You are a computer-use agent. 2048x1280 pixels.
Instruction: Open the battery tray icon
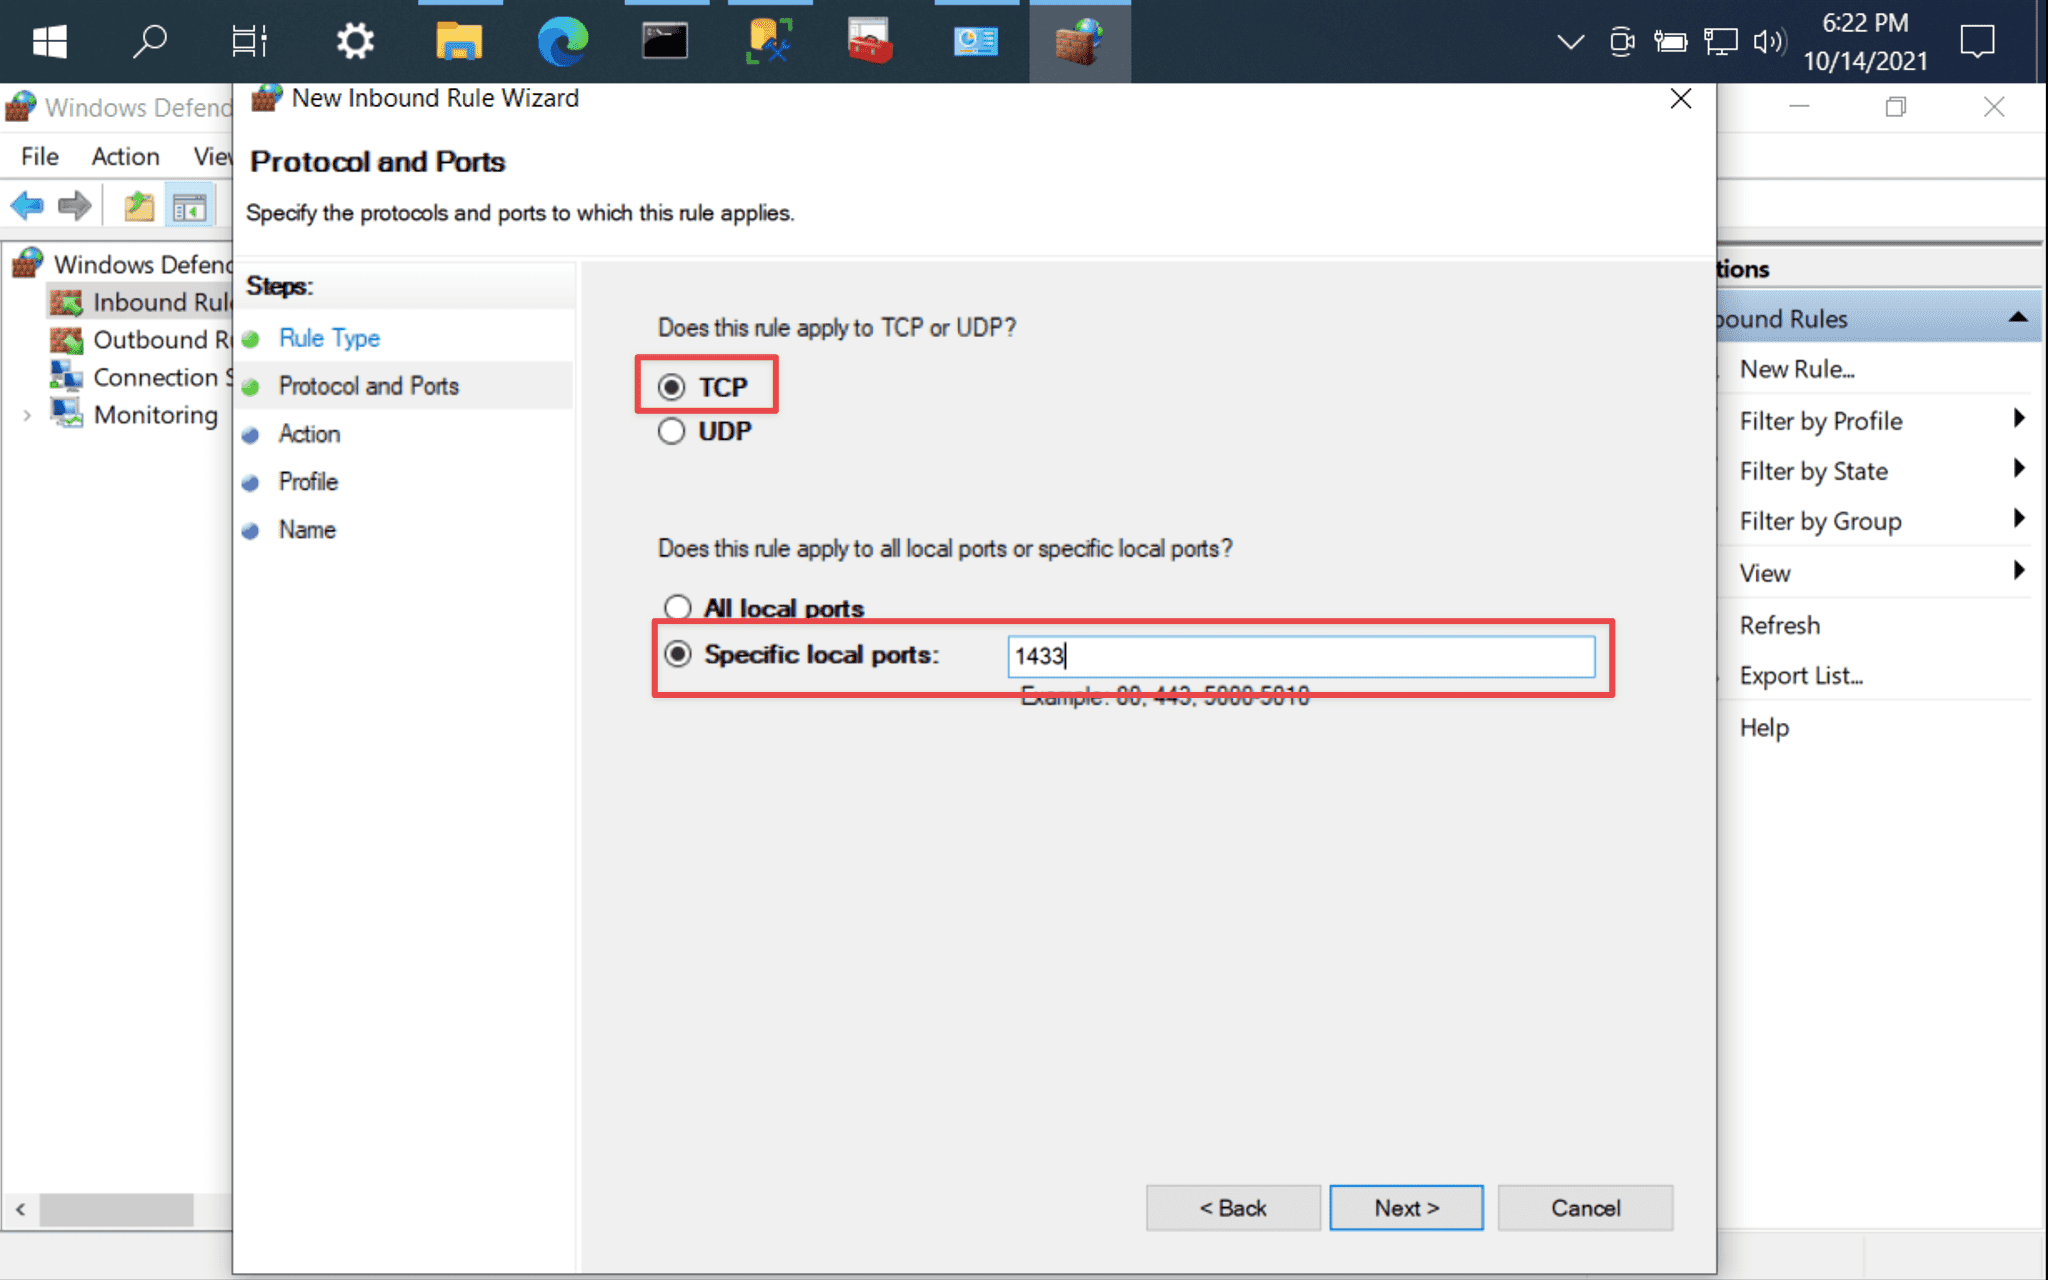point(1670,42)
